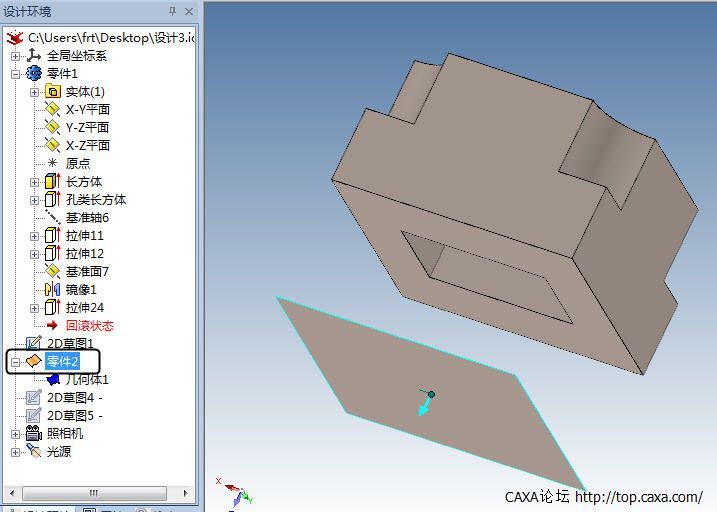Collapse the 零件2 tree node
The height and width of the screenshot is (512, 717).
point(15,361)
